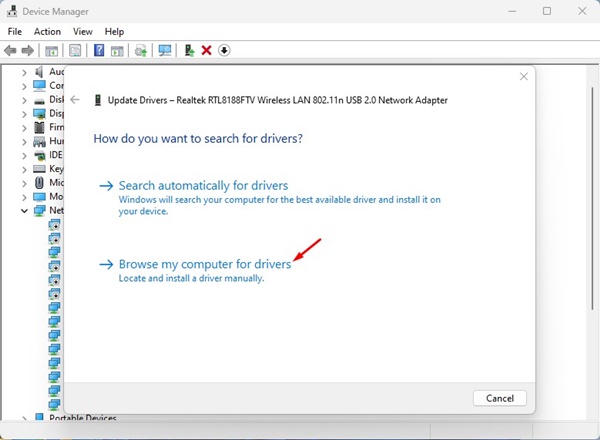The width and height of the screenshot is (600, 440).
Task: Click the Update driver software toolbar icon
Action: click(141, 50)
